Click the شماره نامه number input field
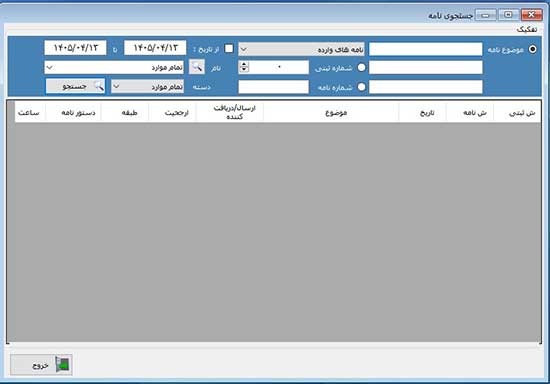This screenshot has width=550, height=384. pyautogui.click(x=274, y=87)
